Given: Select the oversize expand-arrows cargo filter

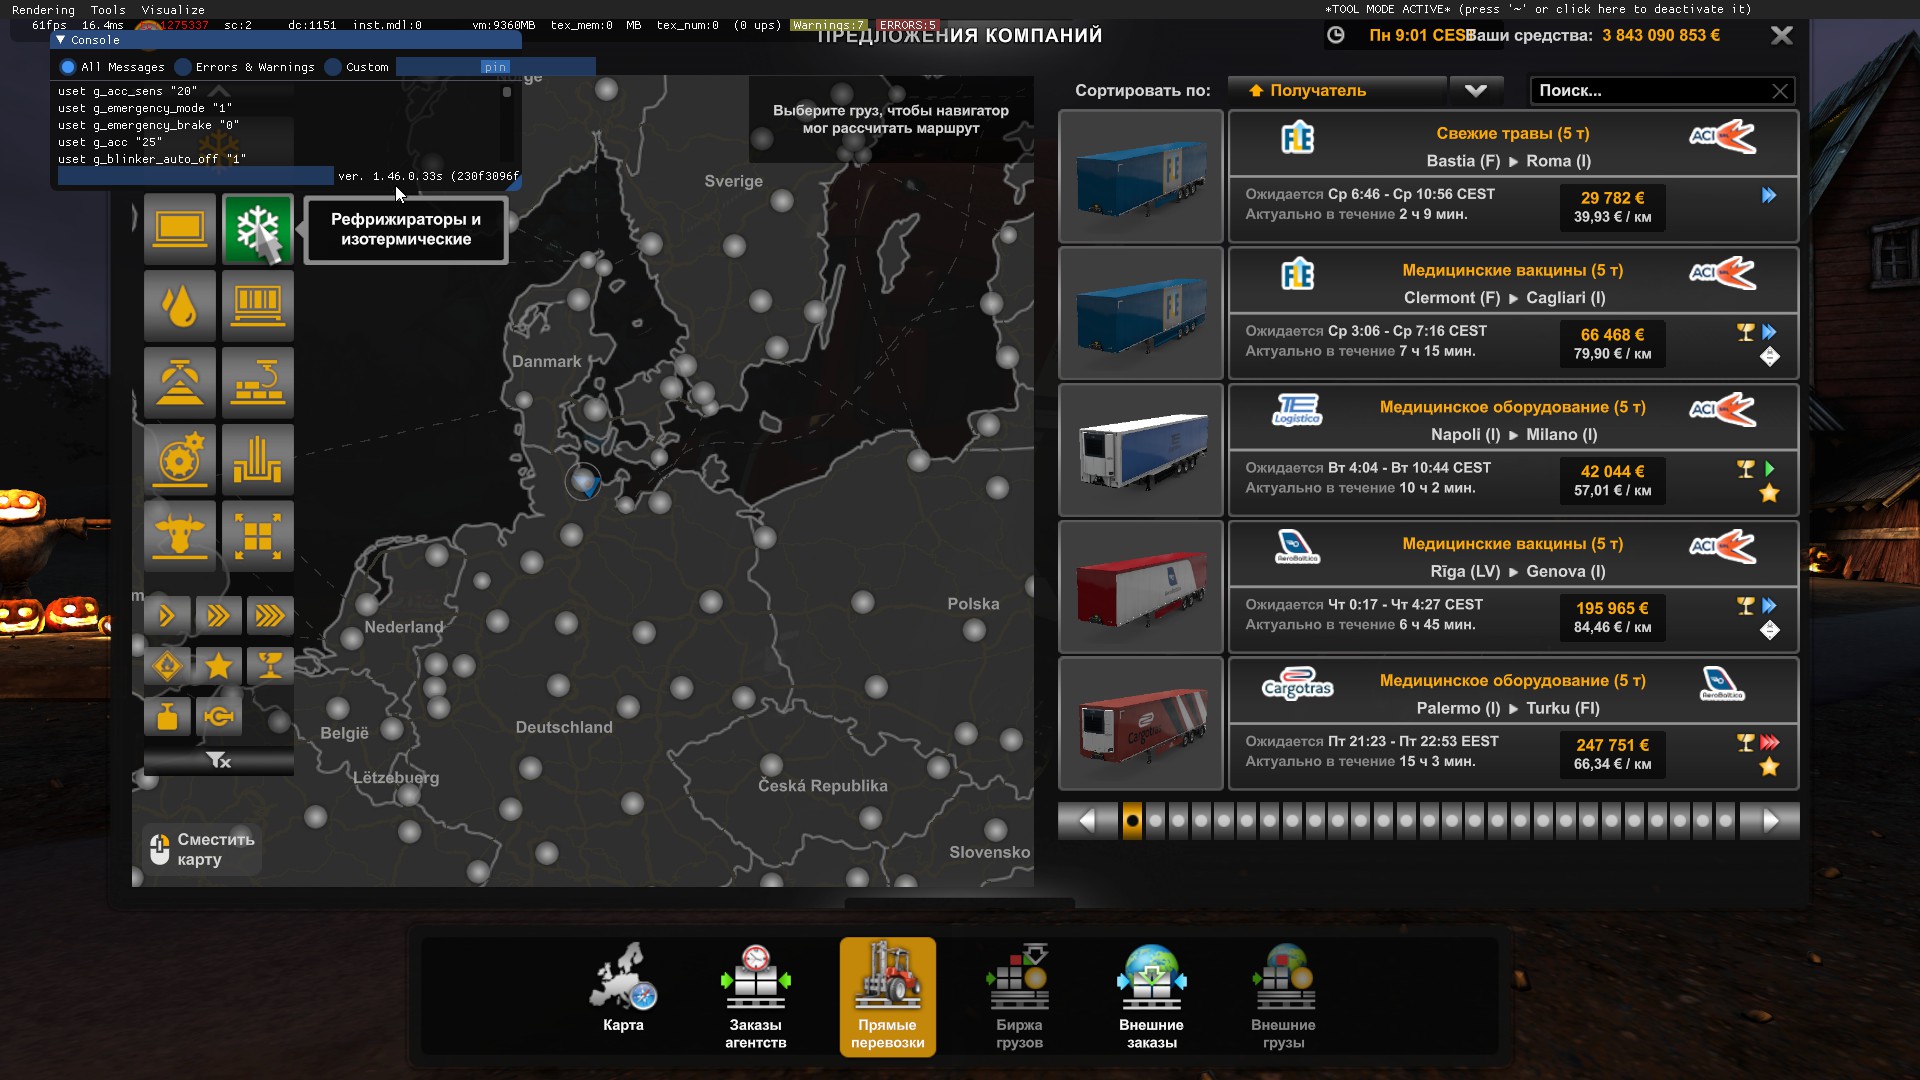Looking at the screenshot, I should [258, 537].
